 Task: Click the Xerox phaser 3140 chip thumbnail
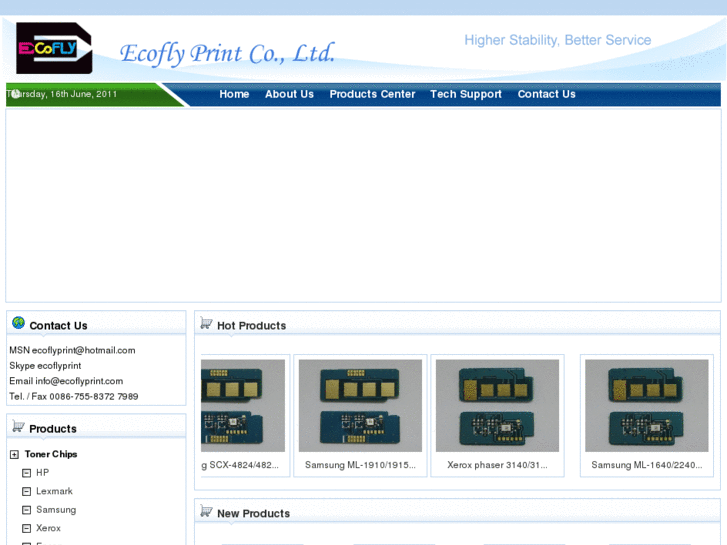tap(497, 405)
